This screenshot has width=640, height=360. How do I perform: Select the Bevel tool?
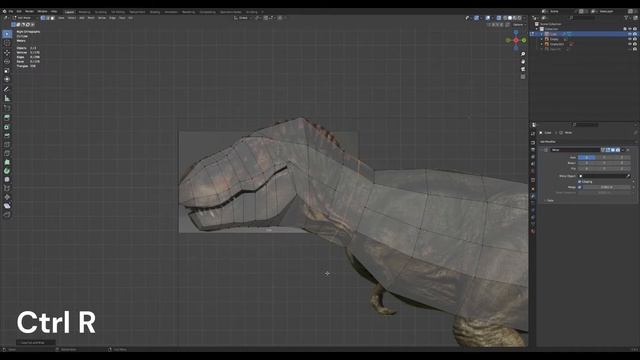[7, 136]
